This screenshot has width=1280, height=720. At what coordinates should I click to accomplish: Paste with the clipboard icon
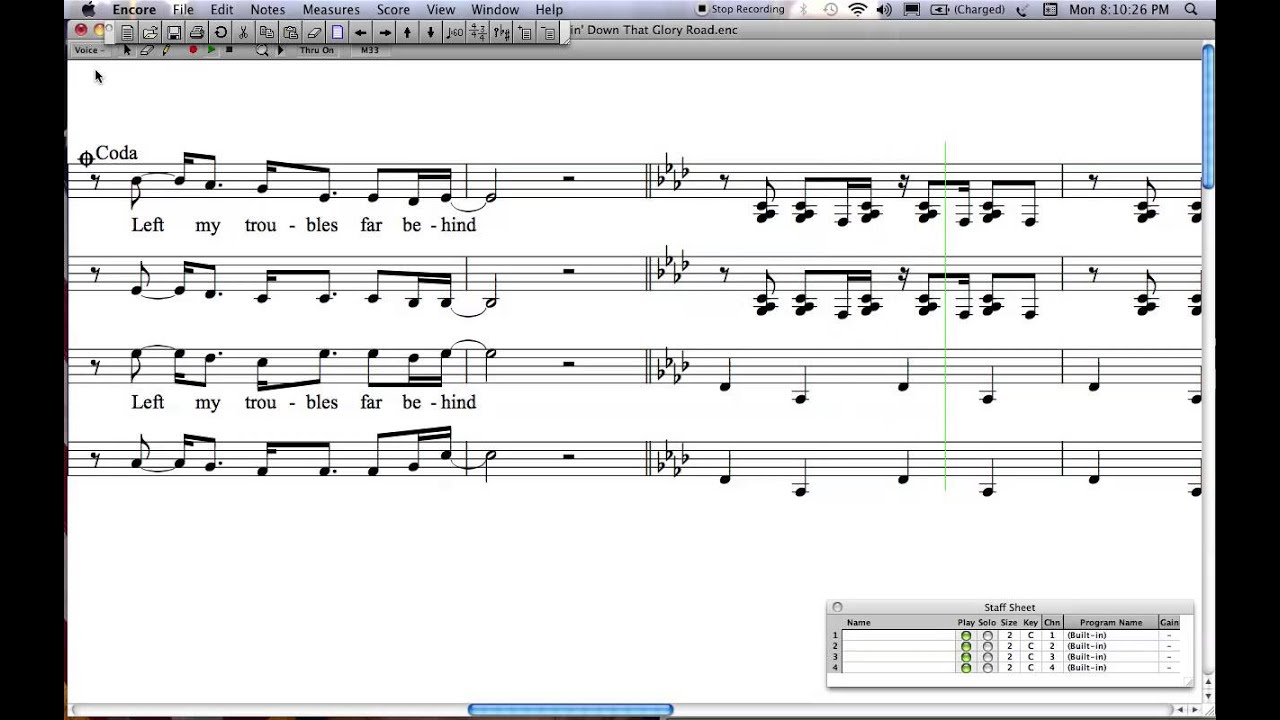pos(290,32)
